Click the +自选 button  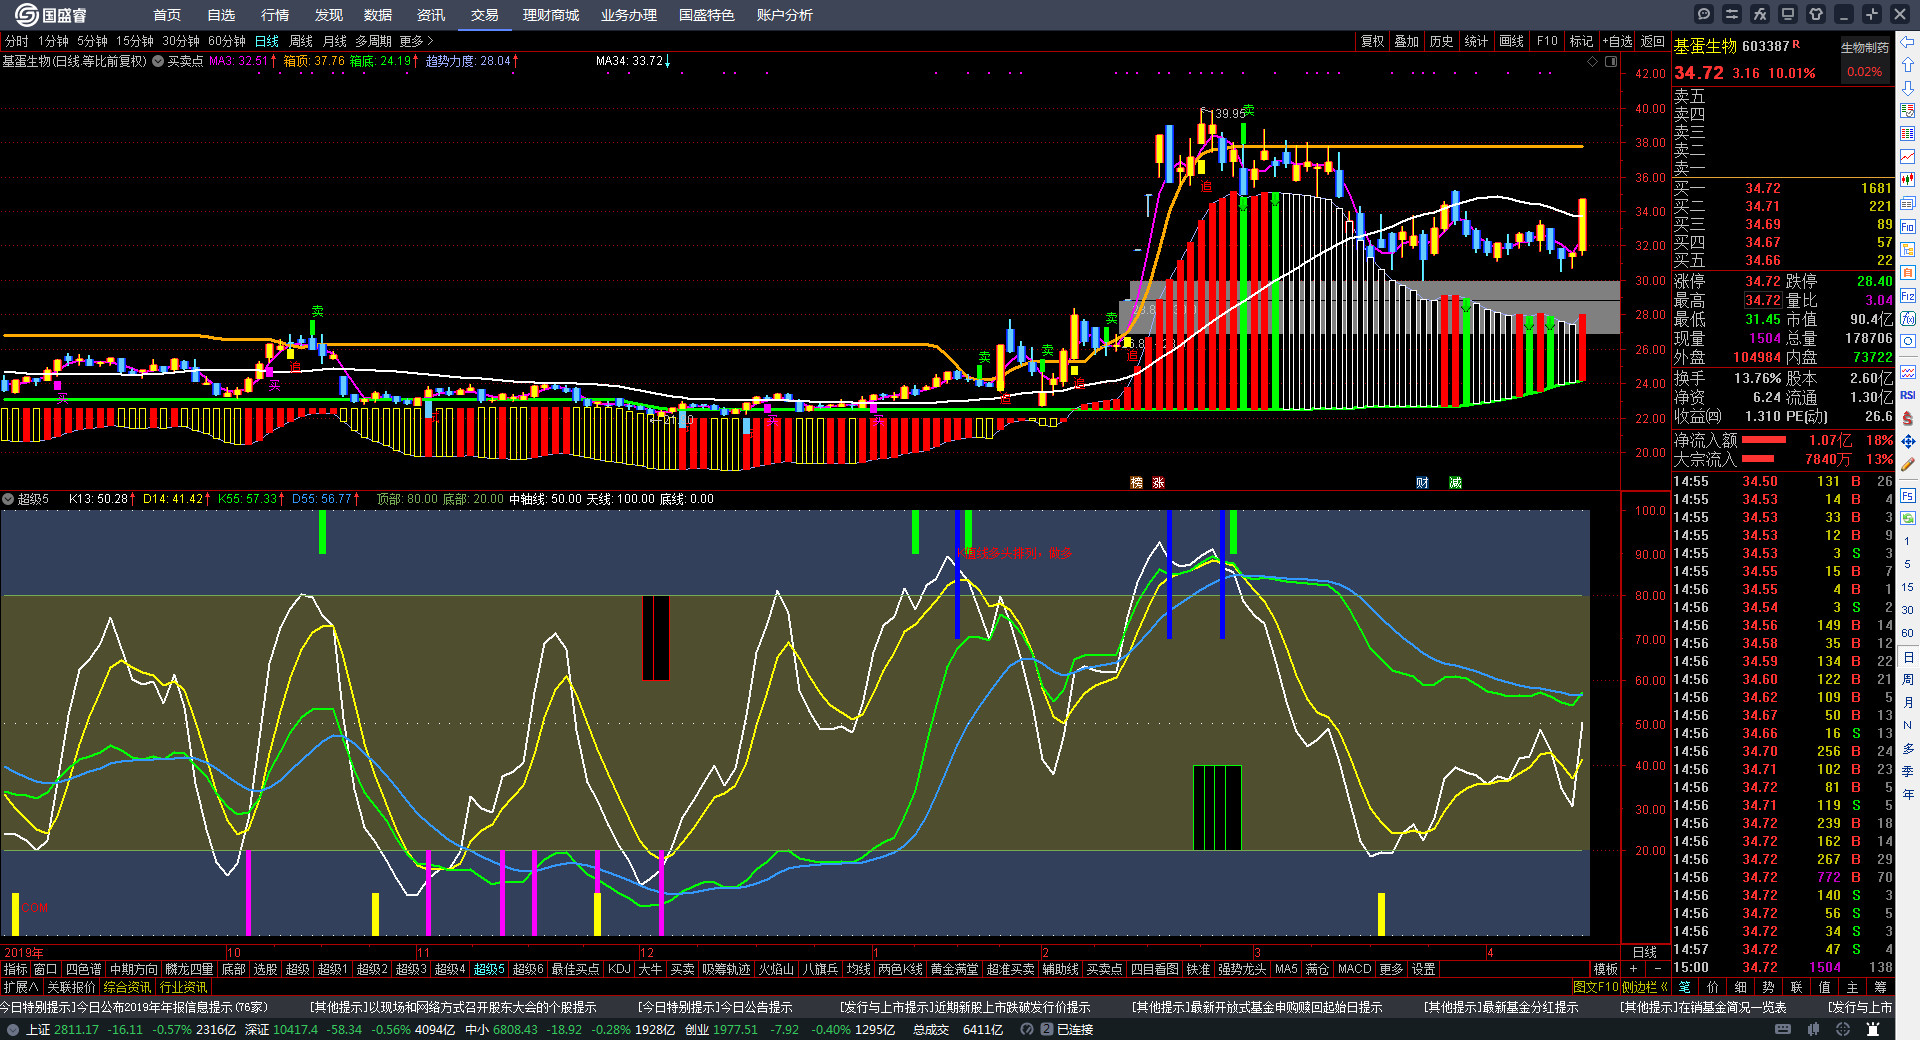[1617, 41]
